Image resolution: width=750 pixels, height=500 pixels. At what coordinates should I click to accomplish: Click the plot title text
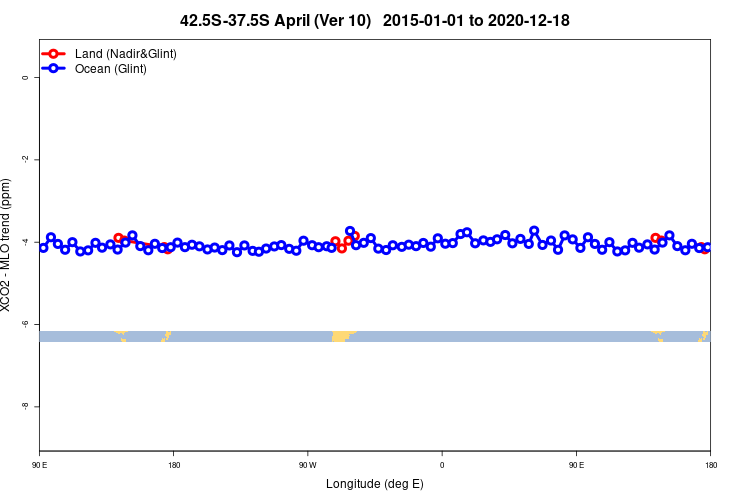coord(375,21)
